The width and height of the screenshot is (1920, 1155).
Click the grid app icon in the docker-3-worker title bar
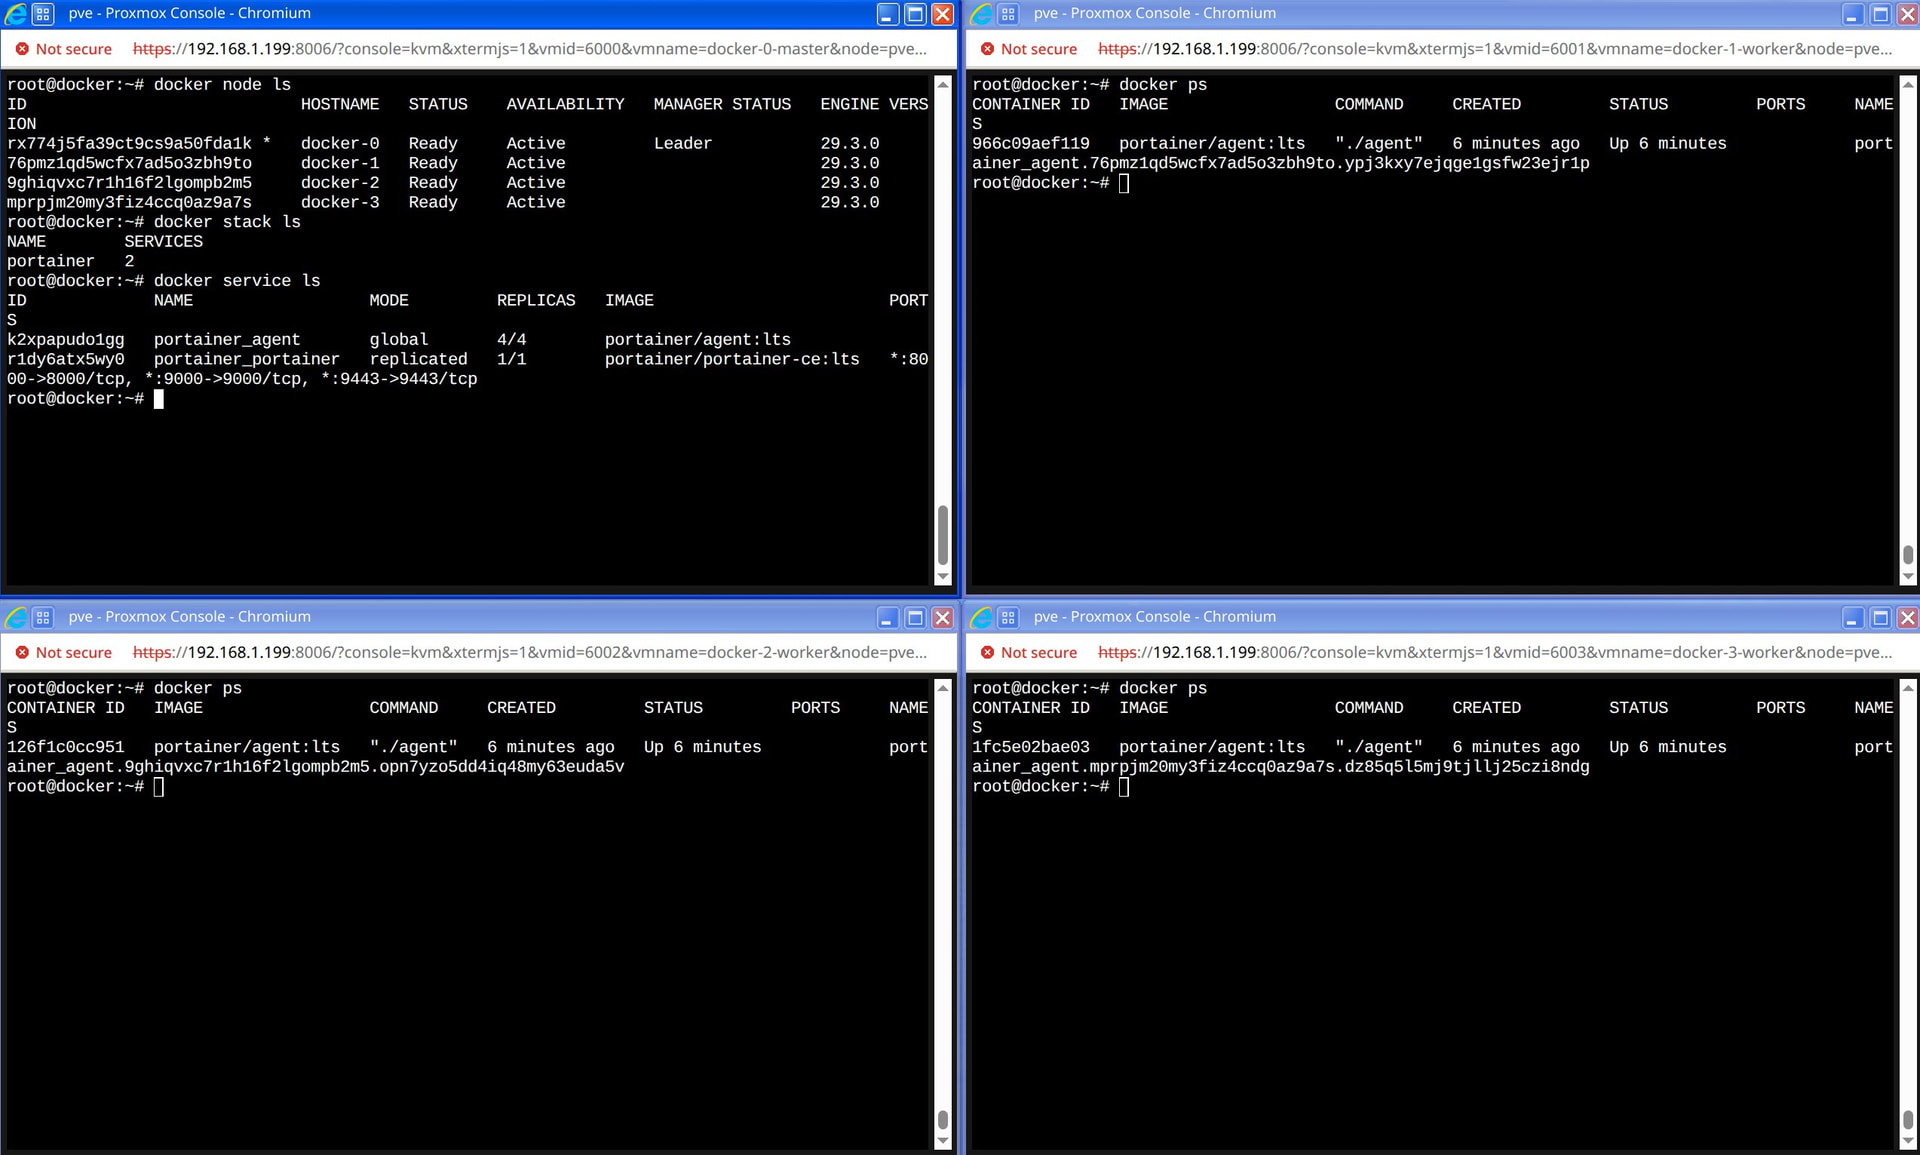tap(1008, 617)
